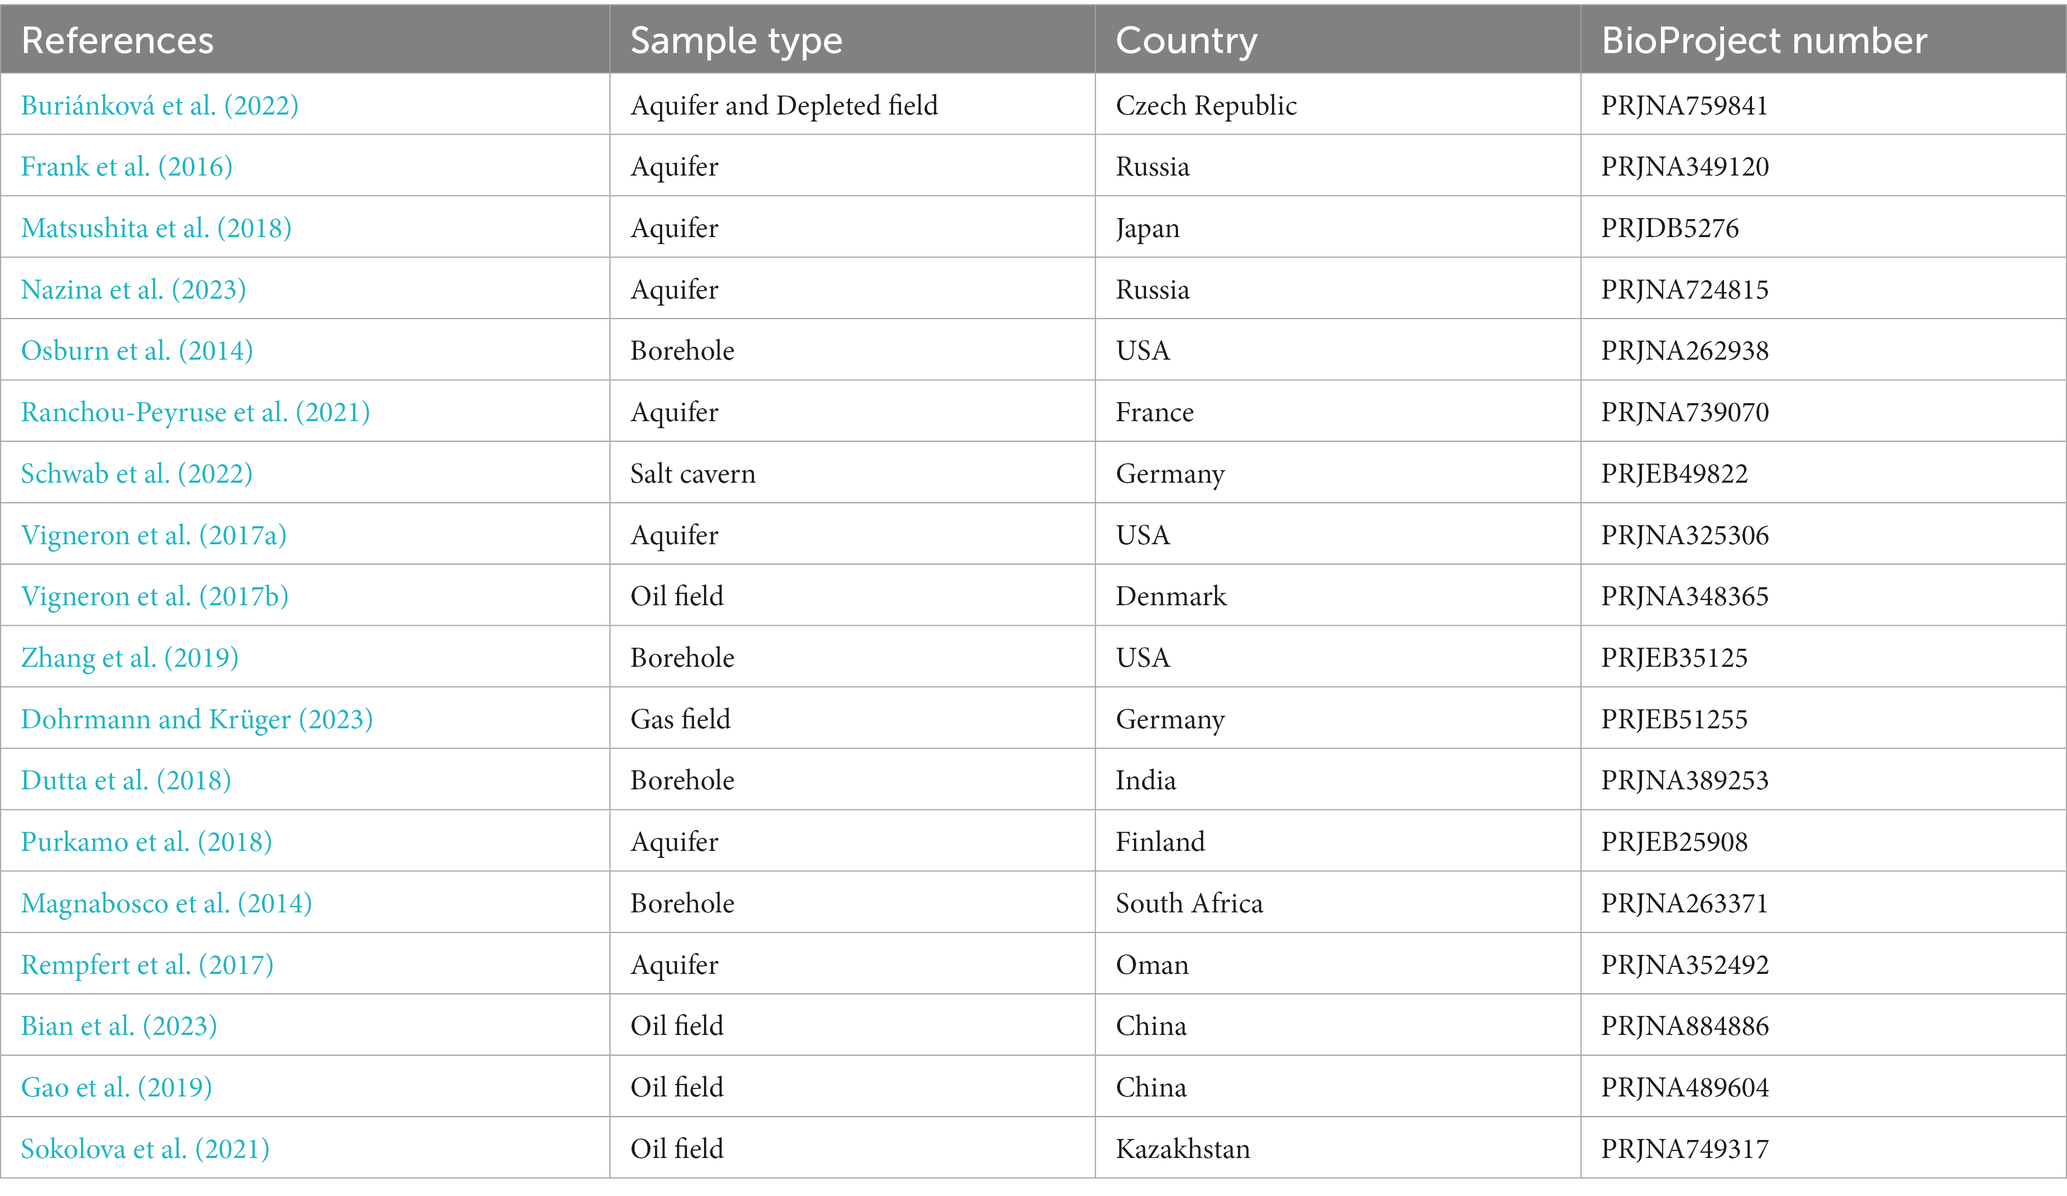Select Purkamo et al. (2018) reference

pos(147,842)
